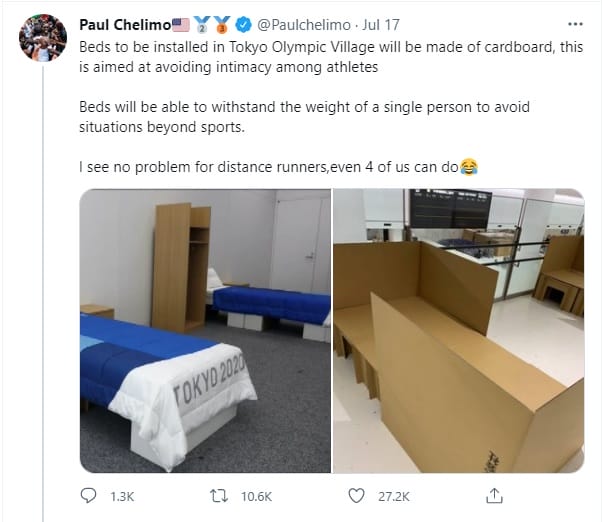Click the 1.3K replies count
The height and width of the screenshot is (522, 602).
[x=121, y=496]
